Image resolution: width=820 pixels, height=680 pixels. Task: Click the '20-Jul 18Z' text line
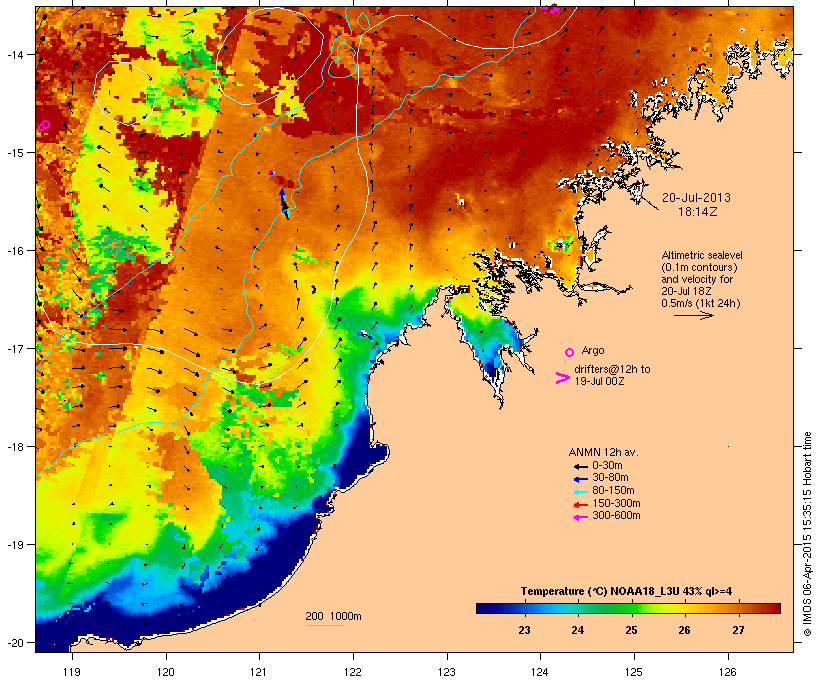(x=686, y=291)
